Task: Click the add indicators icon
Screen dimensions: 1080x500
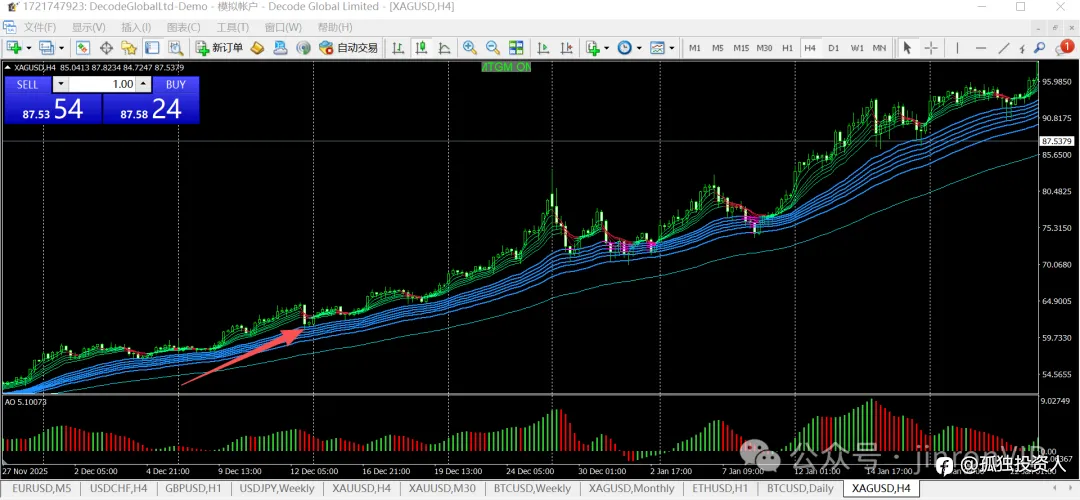Action: pyautogui.click(x=592, y=48)
